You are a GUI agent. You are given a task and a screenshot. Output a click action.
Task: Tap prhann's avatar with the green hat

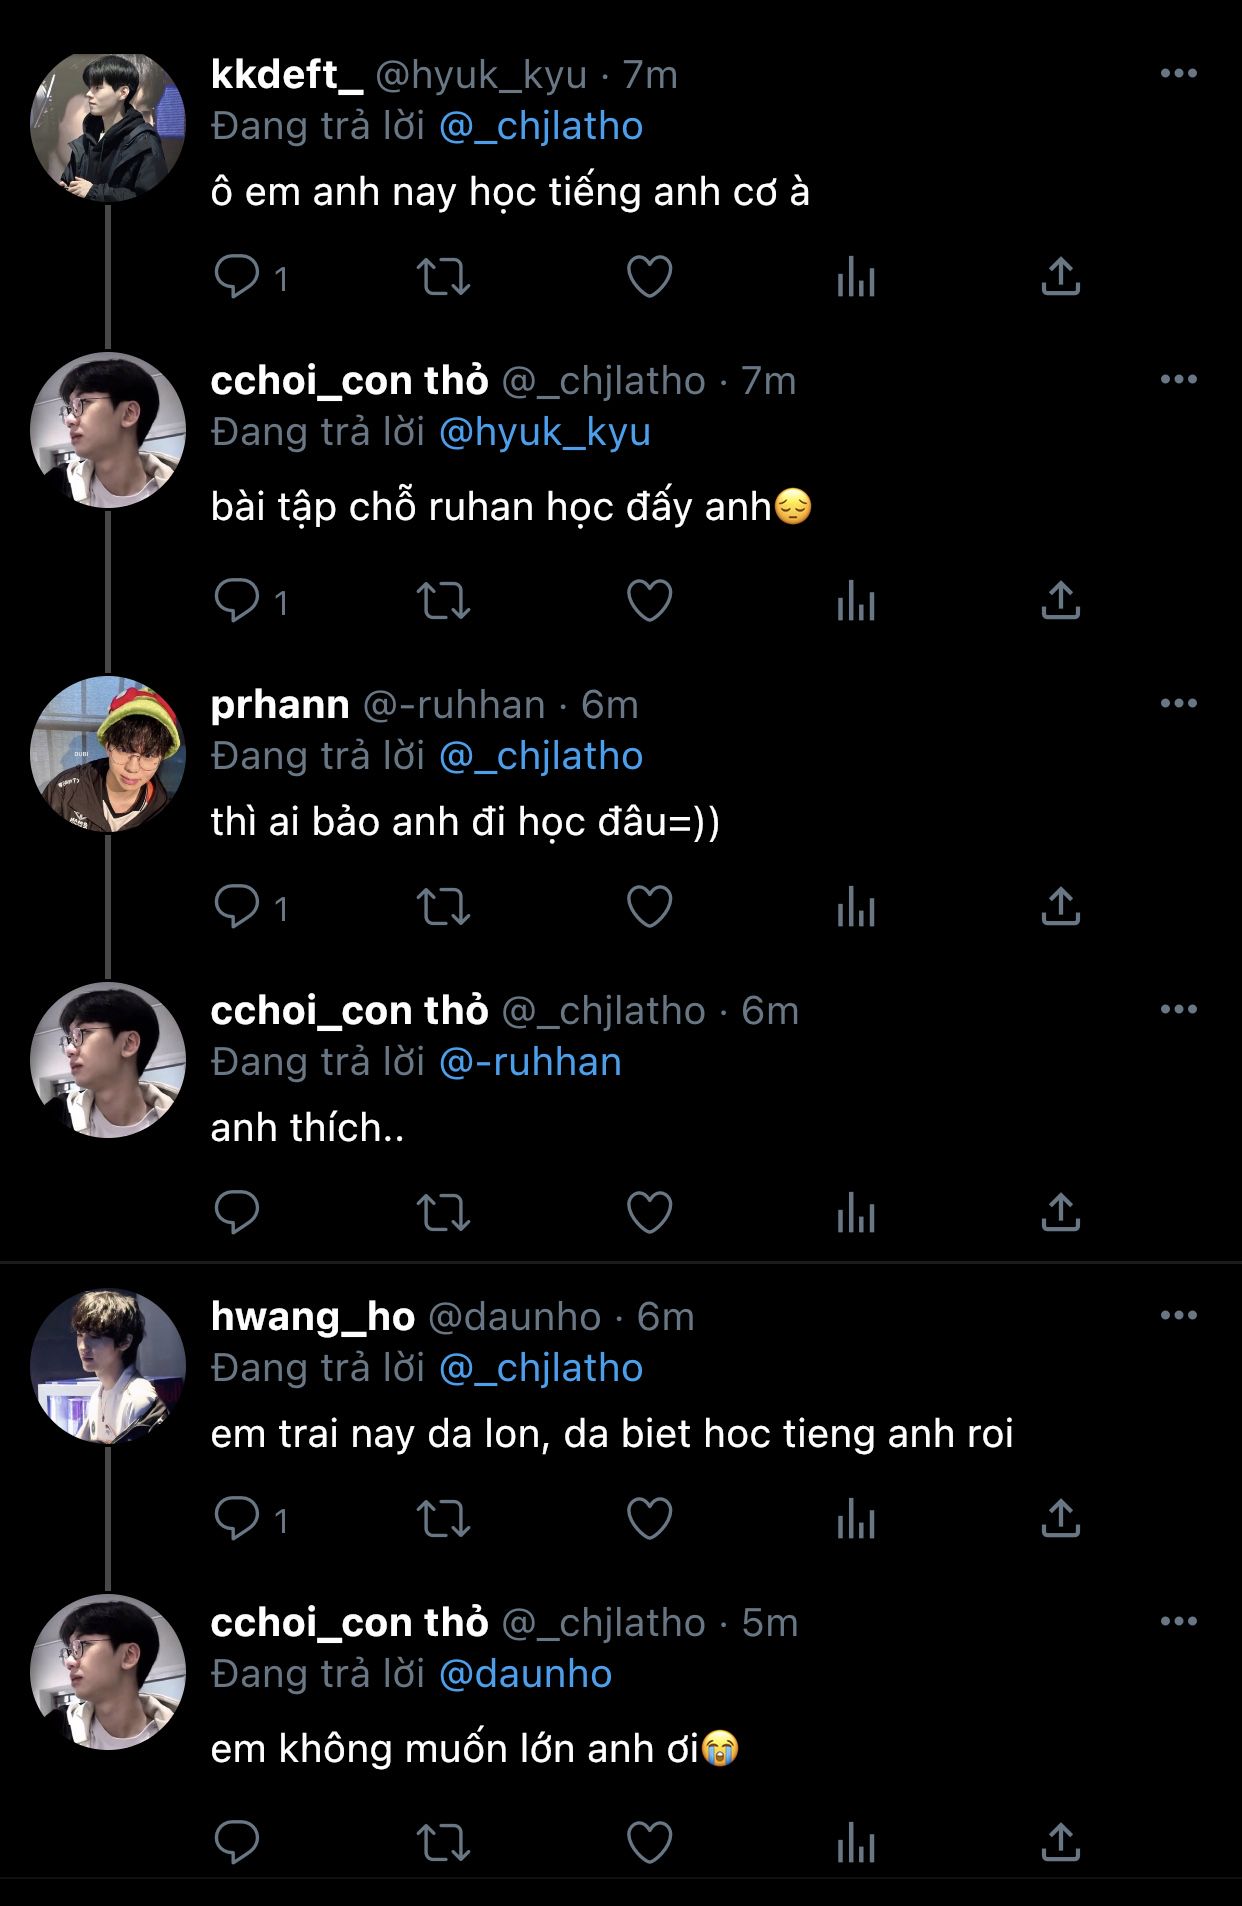click(108, 755)
